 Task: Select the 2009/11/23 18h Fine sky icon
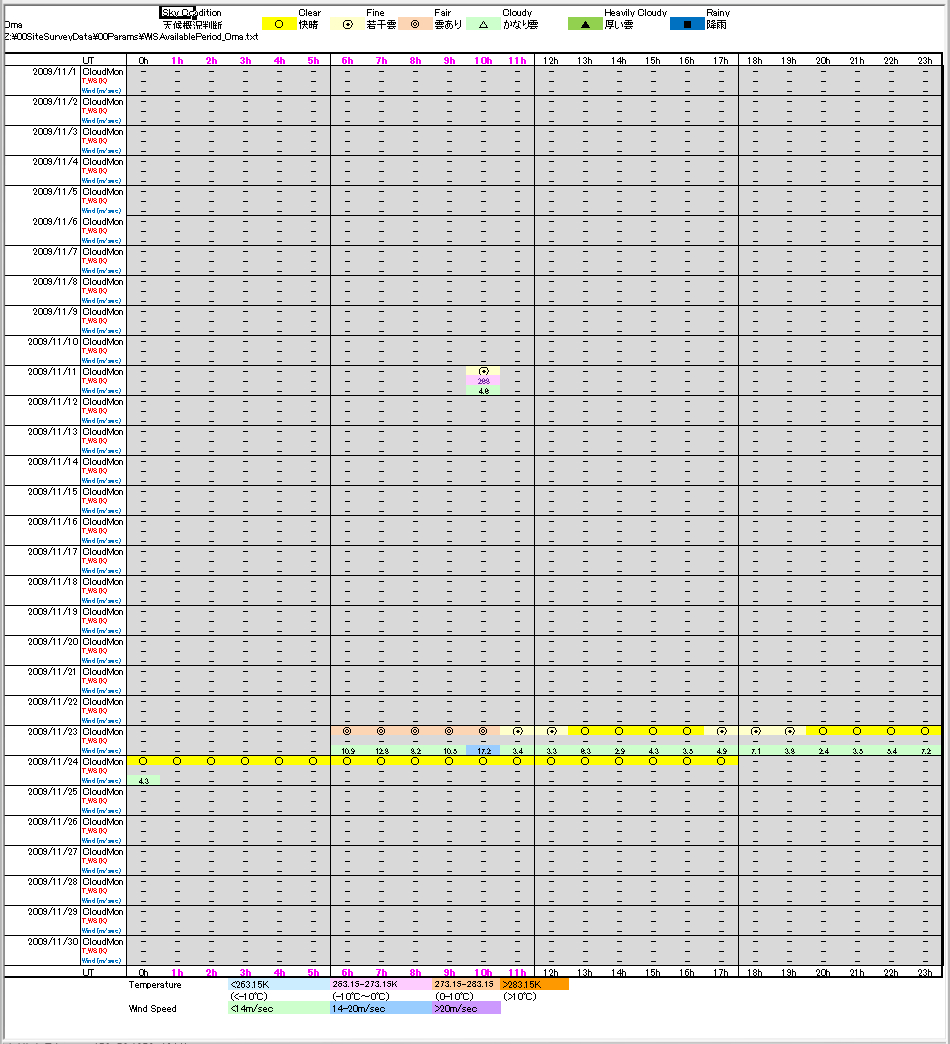click(755, 731)
